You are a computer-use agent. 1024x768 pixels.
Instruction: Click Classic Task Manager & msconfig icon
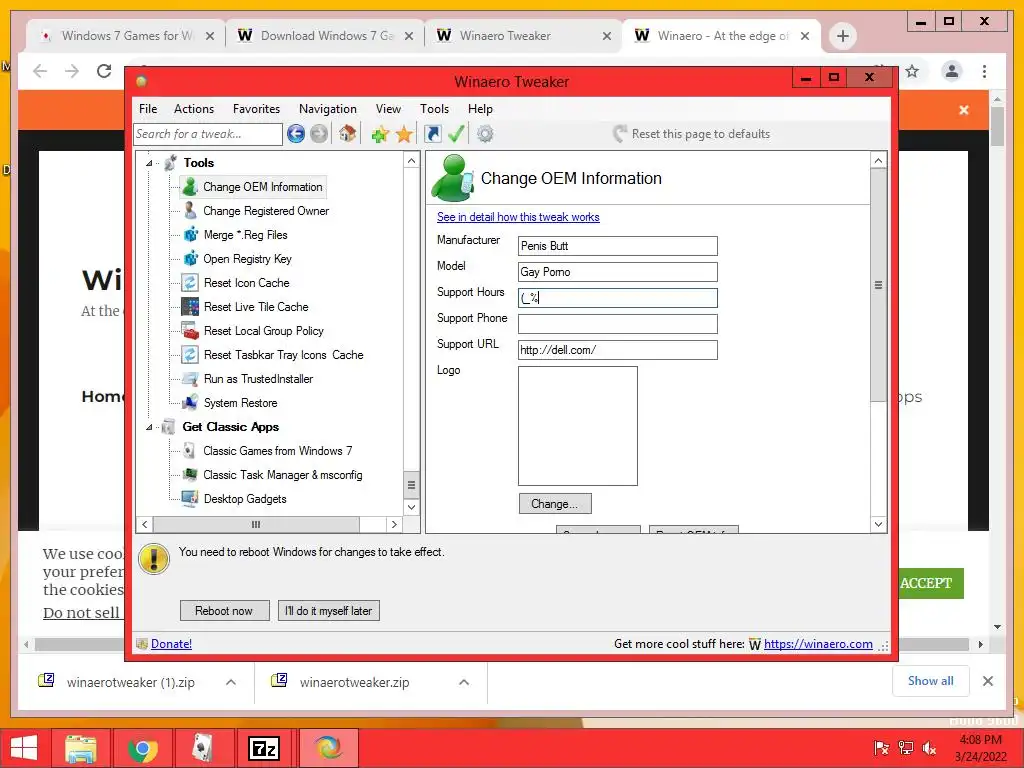190,475
